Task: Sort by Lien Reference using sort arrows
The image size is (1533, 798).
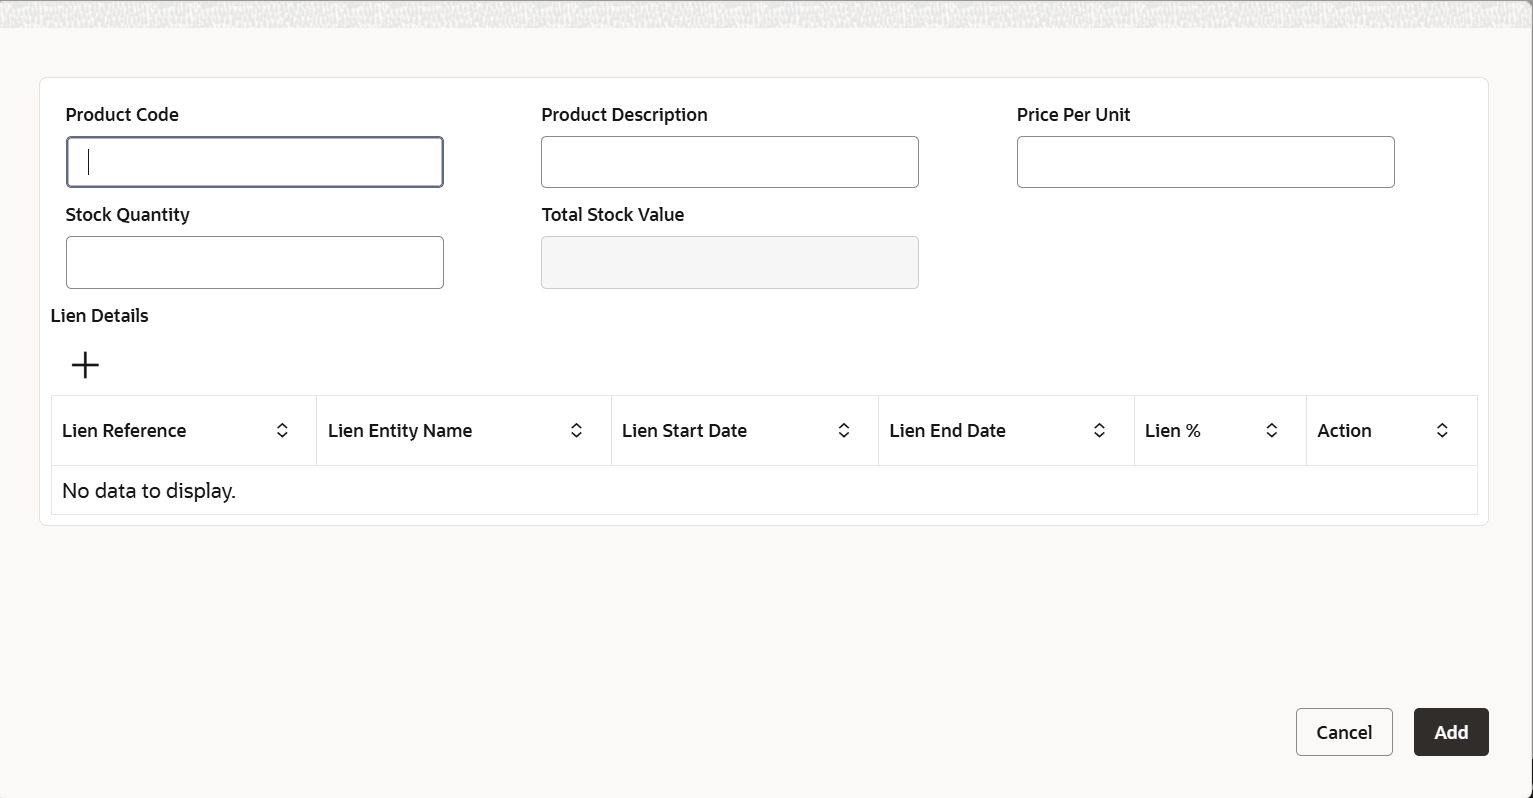Action: pos(282,430)
